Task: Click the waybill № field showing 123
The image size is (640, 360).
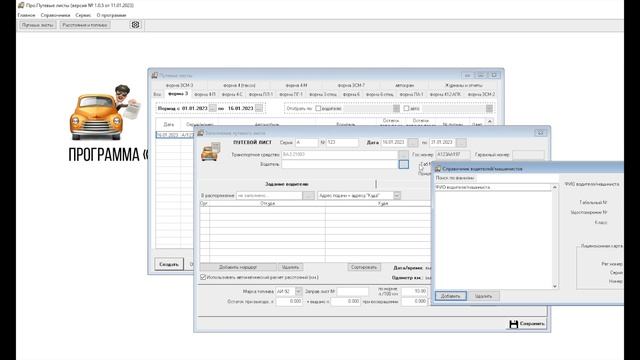Action: click(342, 142)
